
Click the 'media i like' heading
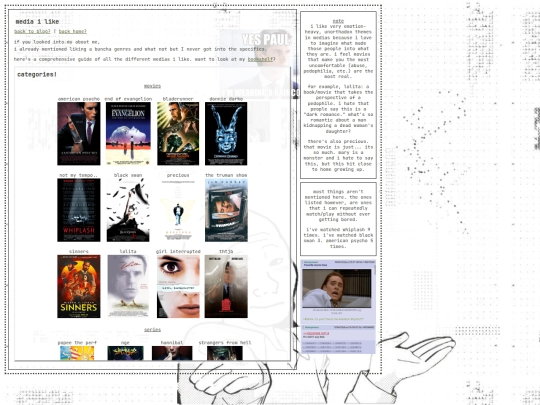[x=37, y=22]
